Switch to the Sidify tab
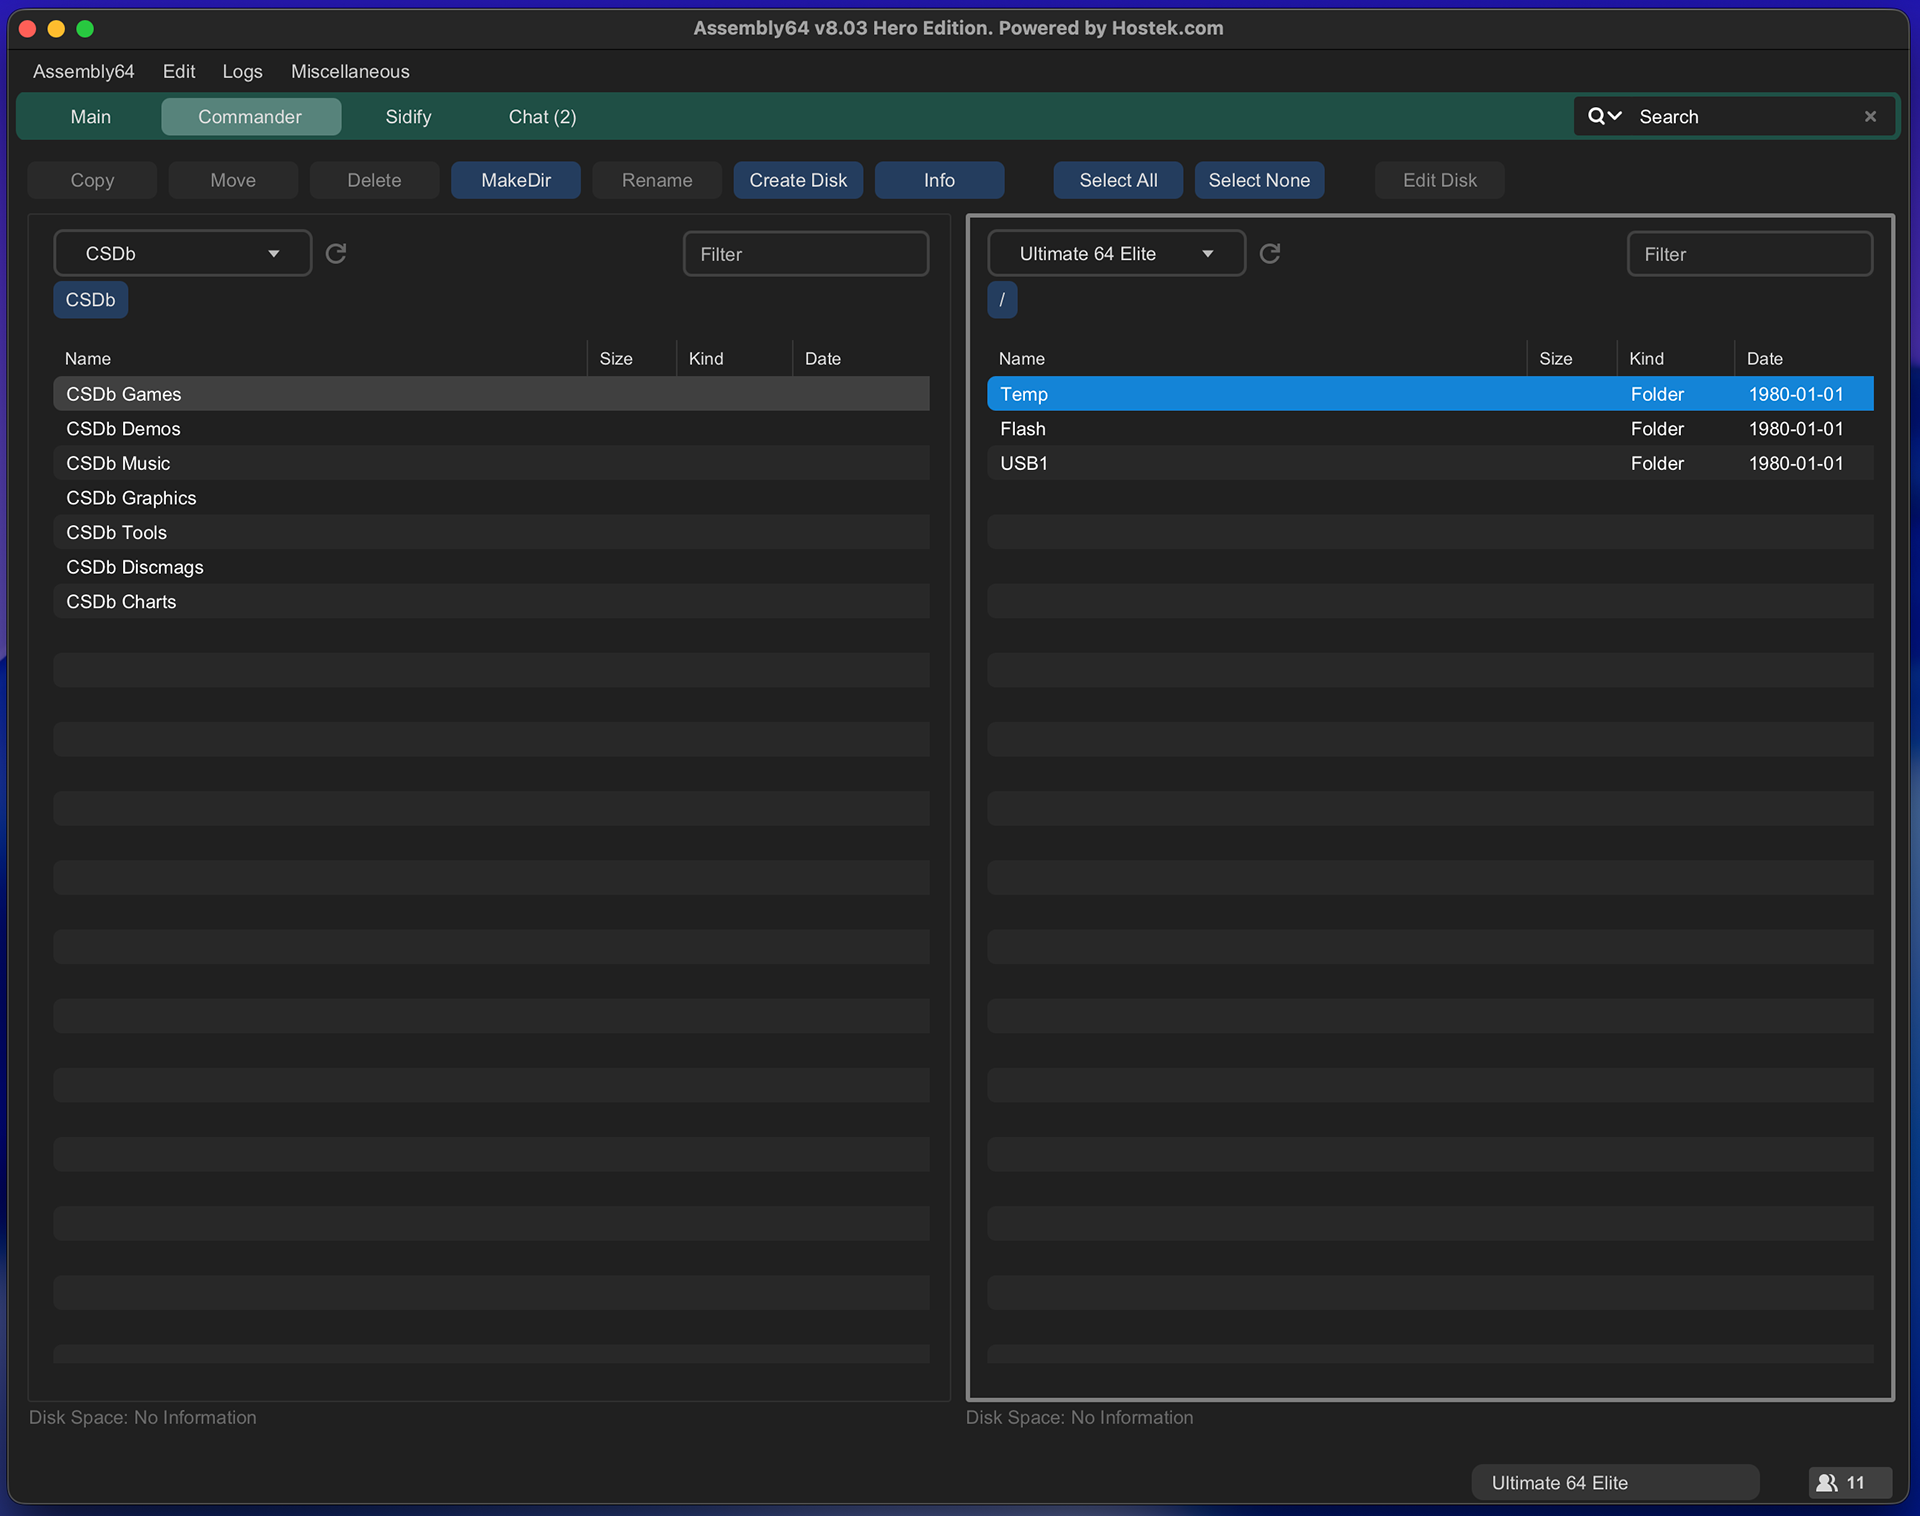The image size is (1920, 1516). pyautogui.click(x=408, y=116)
